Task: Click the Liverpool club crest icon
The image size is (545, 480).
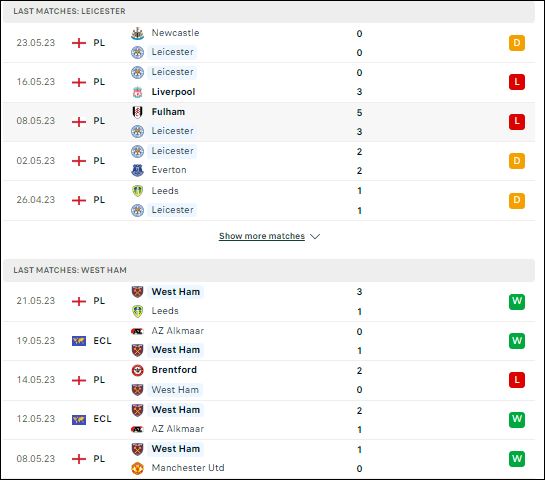Action: [x=137, y=92]
